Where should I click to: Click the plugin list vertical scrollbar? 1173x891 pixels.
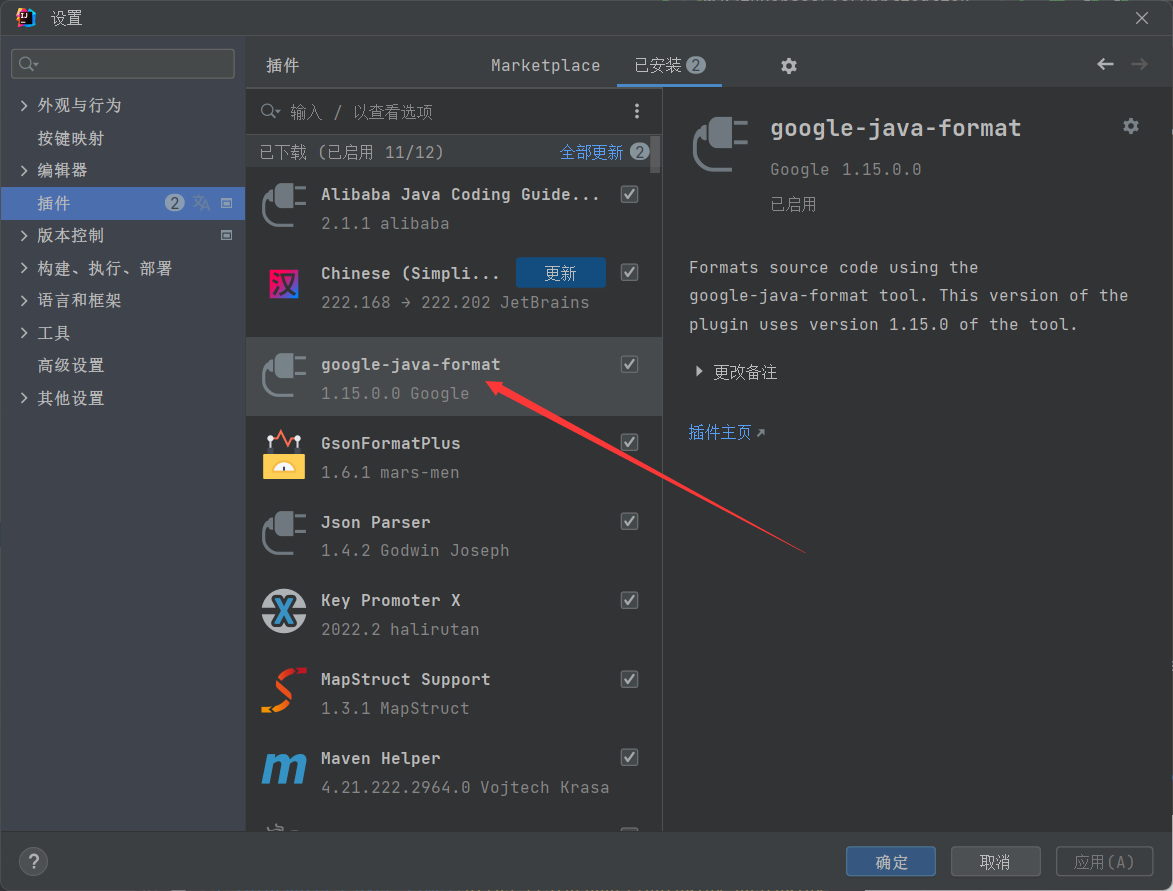655,155
